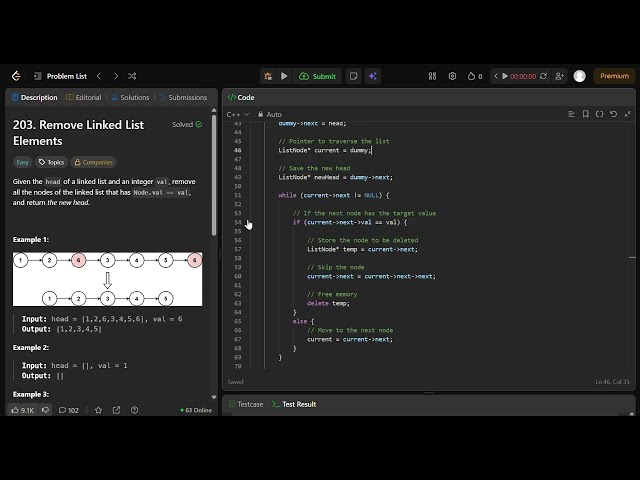Open the LeetCode home logo
The image size is (640, 480).
(x=16, y=76)
